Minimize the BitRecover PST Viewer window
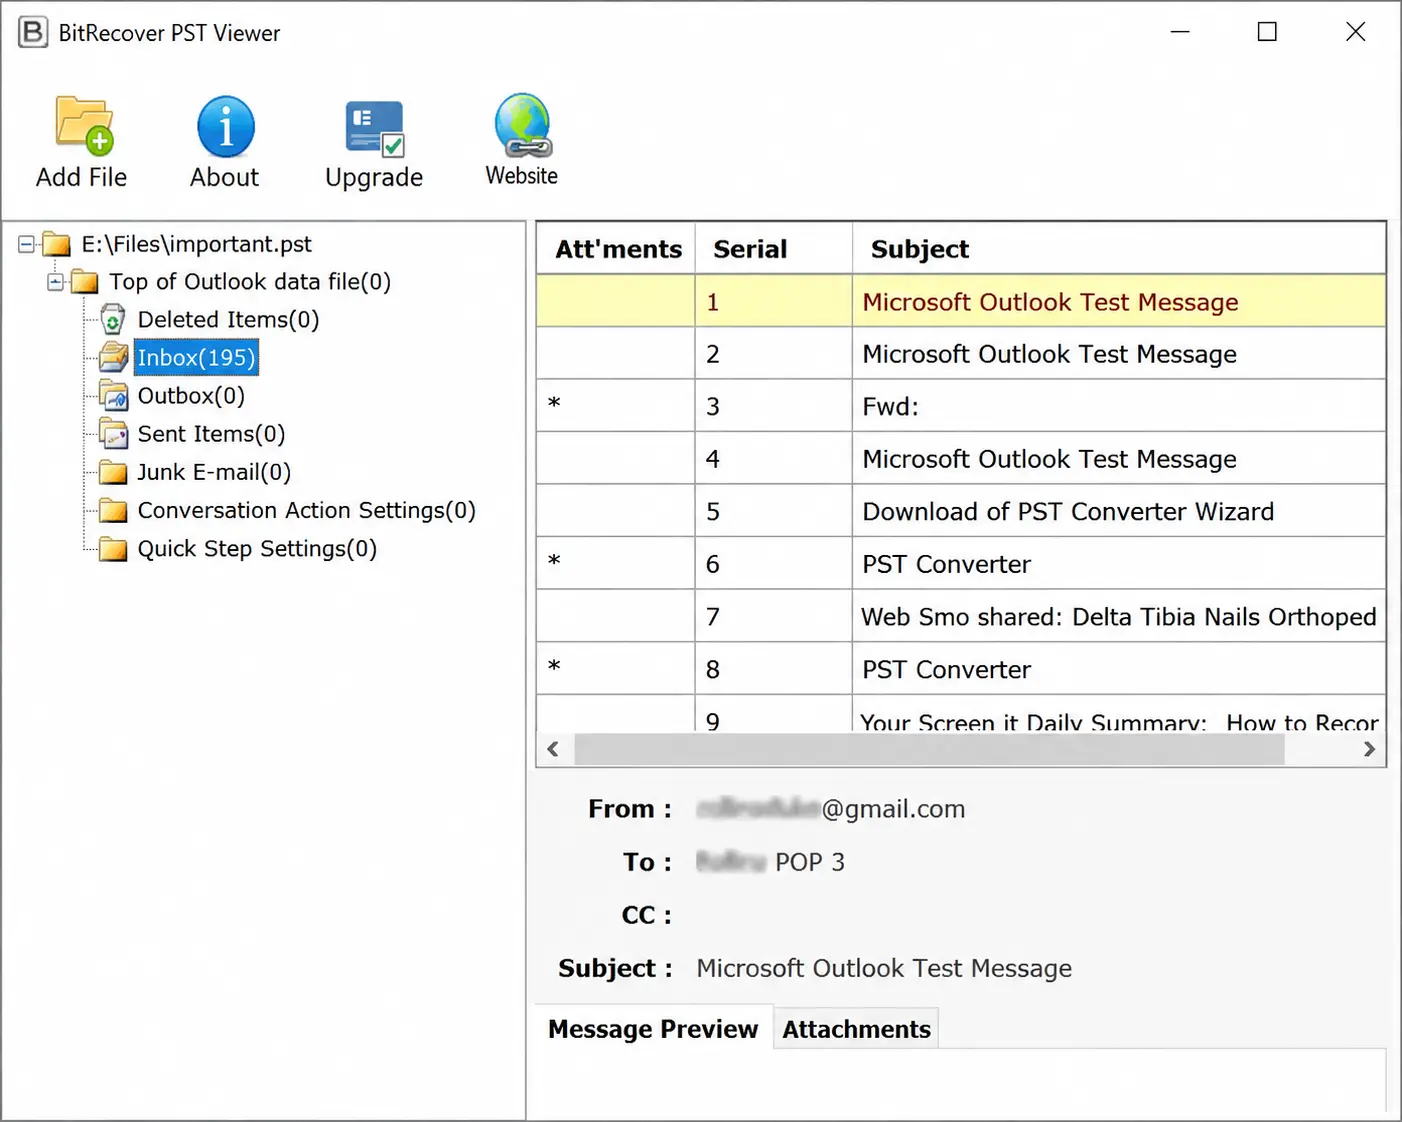 click(x=1180, y=32)
